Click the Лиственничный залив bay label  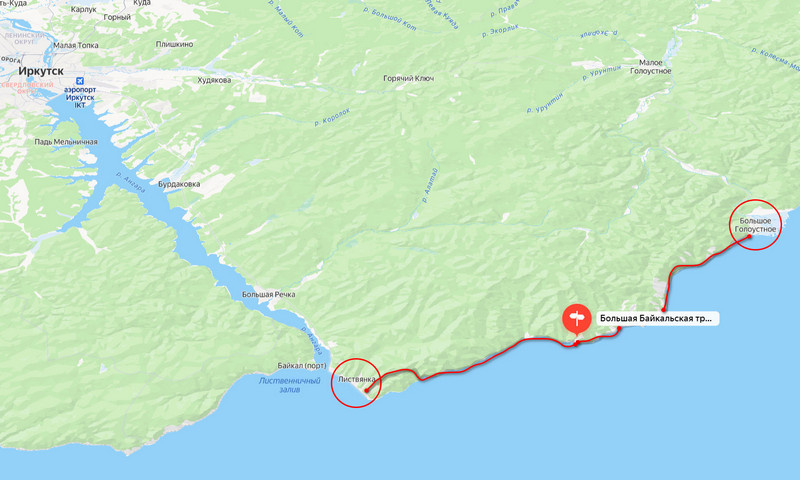coord(289,385)
